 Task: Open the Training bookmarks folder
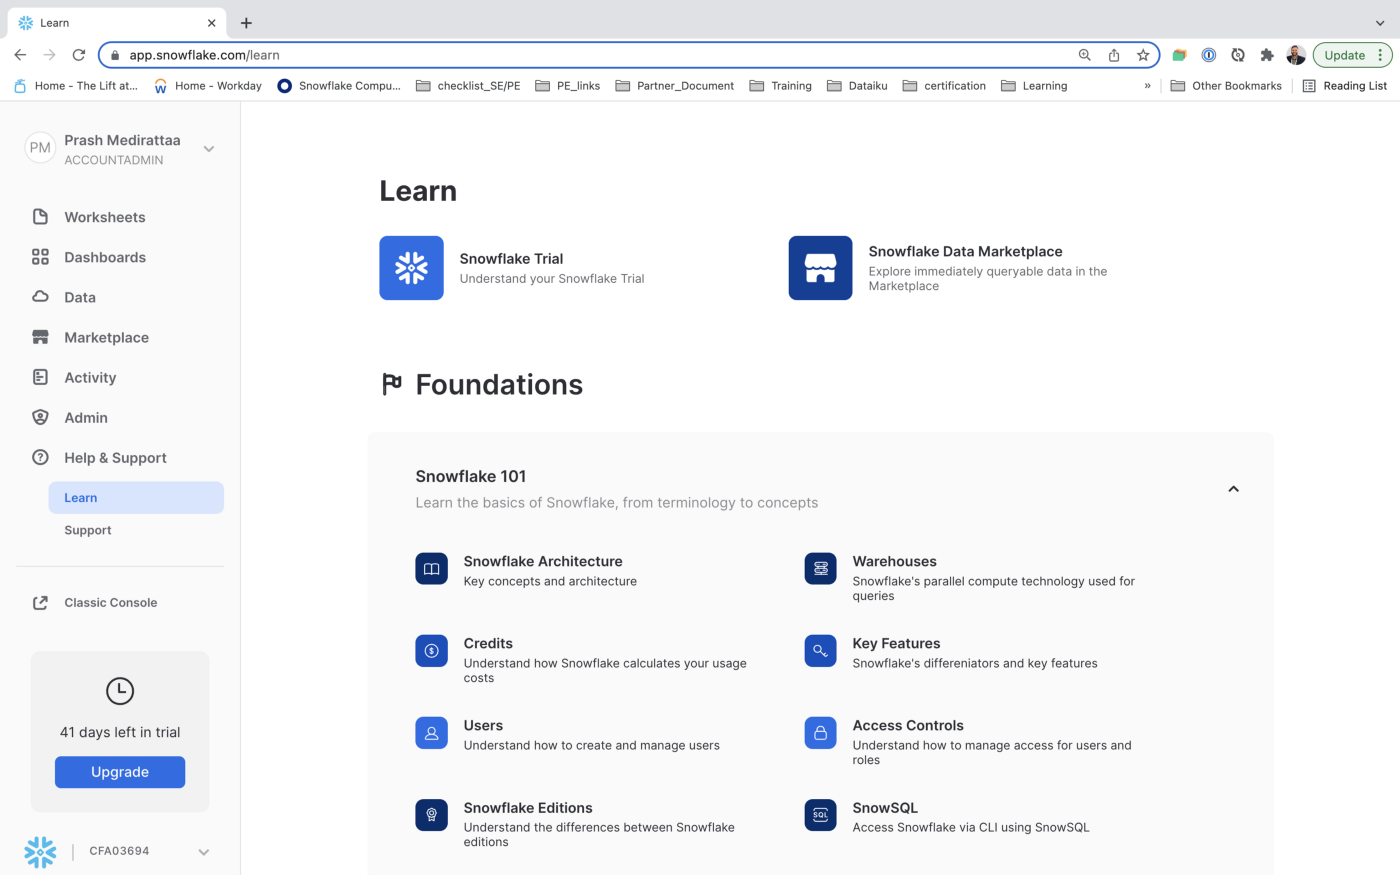[x=781, y=86]
